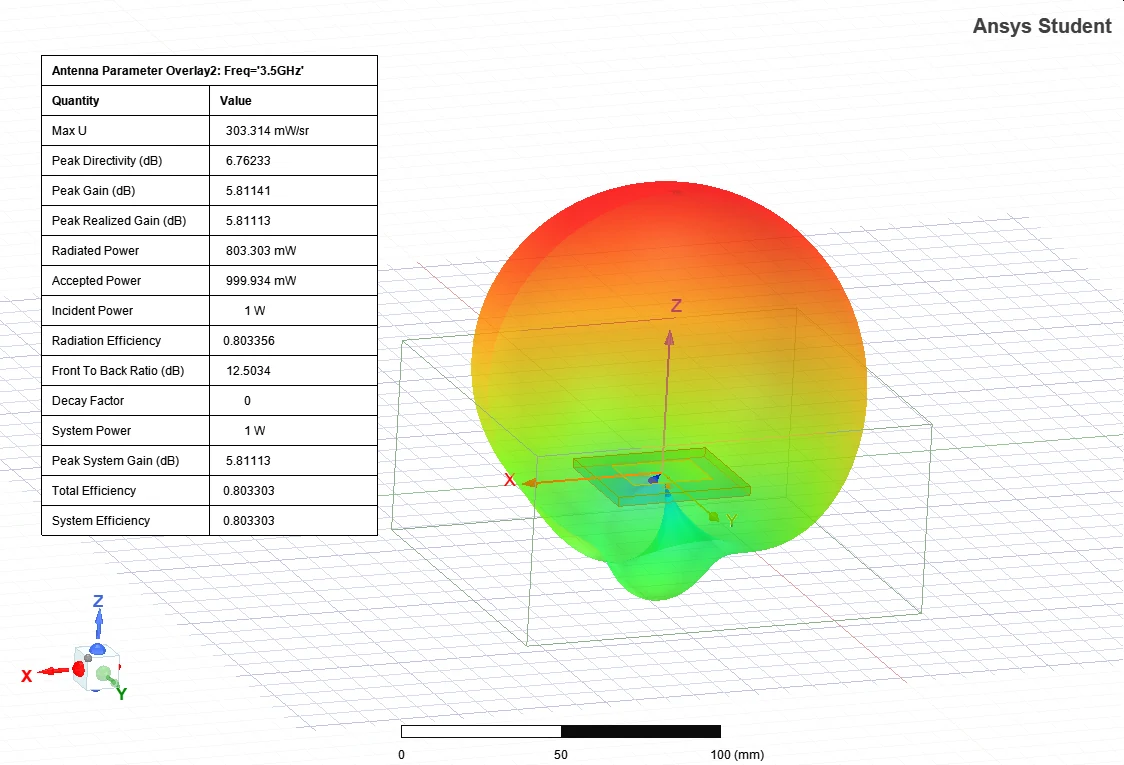Click the blue Z ball on the orientation gizmo
This screenshot has height=765, width=1124.
(97, 649)
